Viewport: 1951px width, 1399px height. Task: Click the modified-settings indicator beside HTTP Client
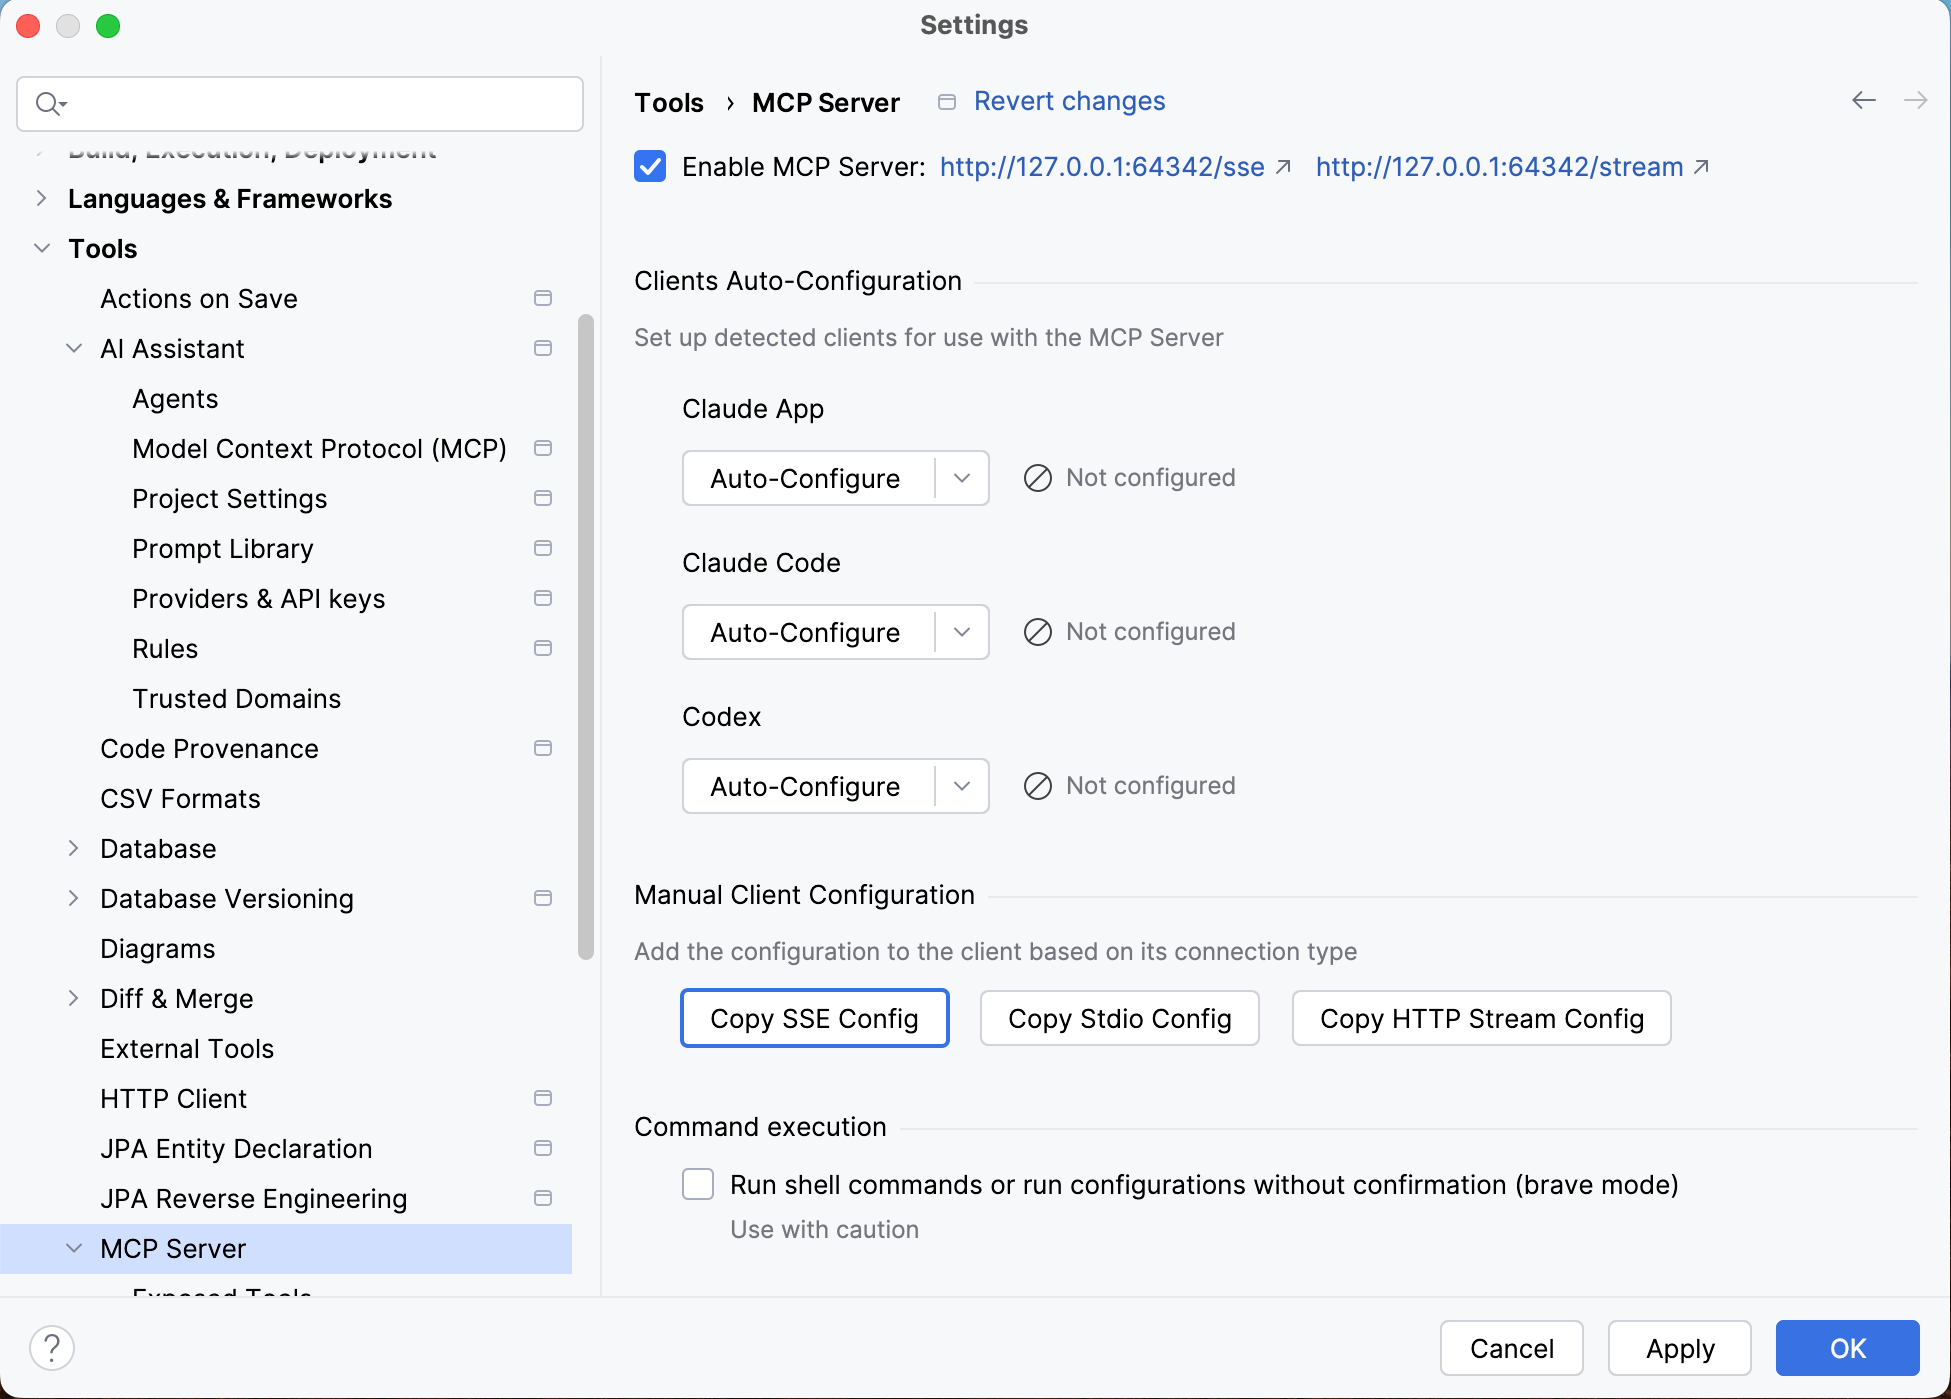click(x=543, y=1098)
